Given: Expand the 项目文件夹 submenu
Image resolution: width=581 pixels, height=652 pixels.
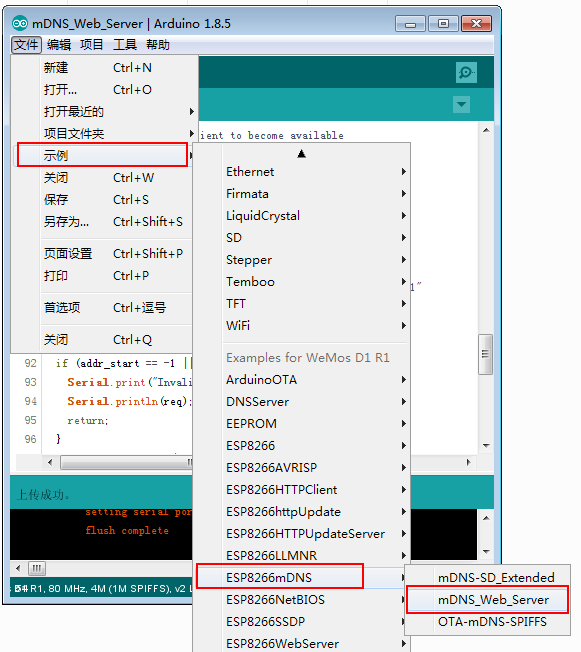Looking at the screenshot, I should click(104, 133).
